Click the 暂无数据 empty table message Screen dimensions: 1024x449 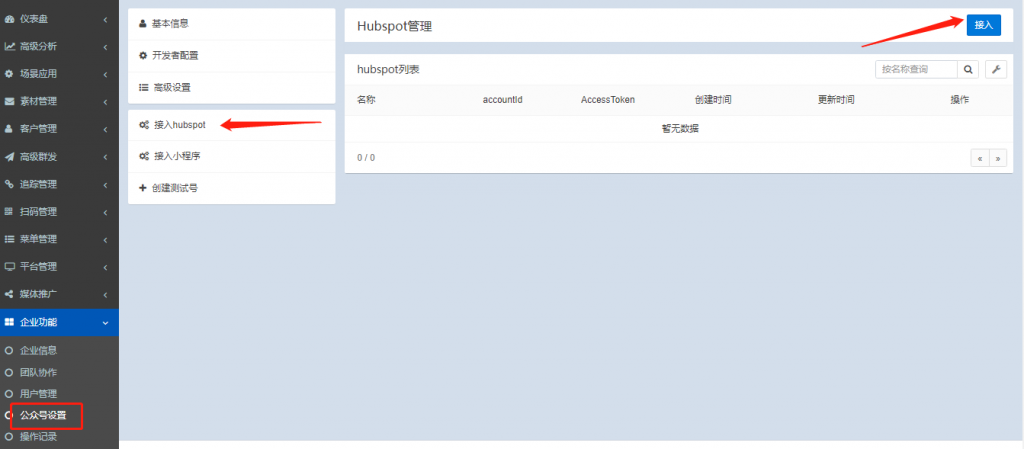(680, 129)
